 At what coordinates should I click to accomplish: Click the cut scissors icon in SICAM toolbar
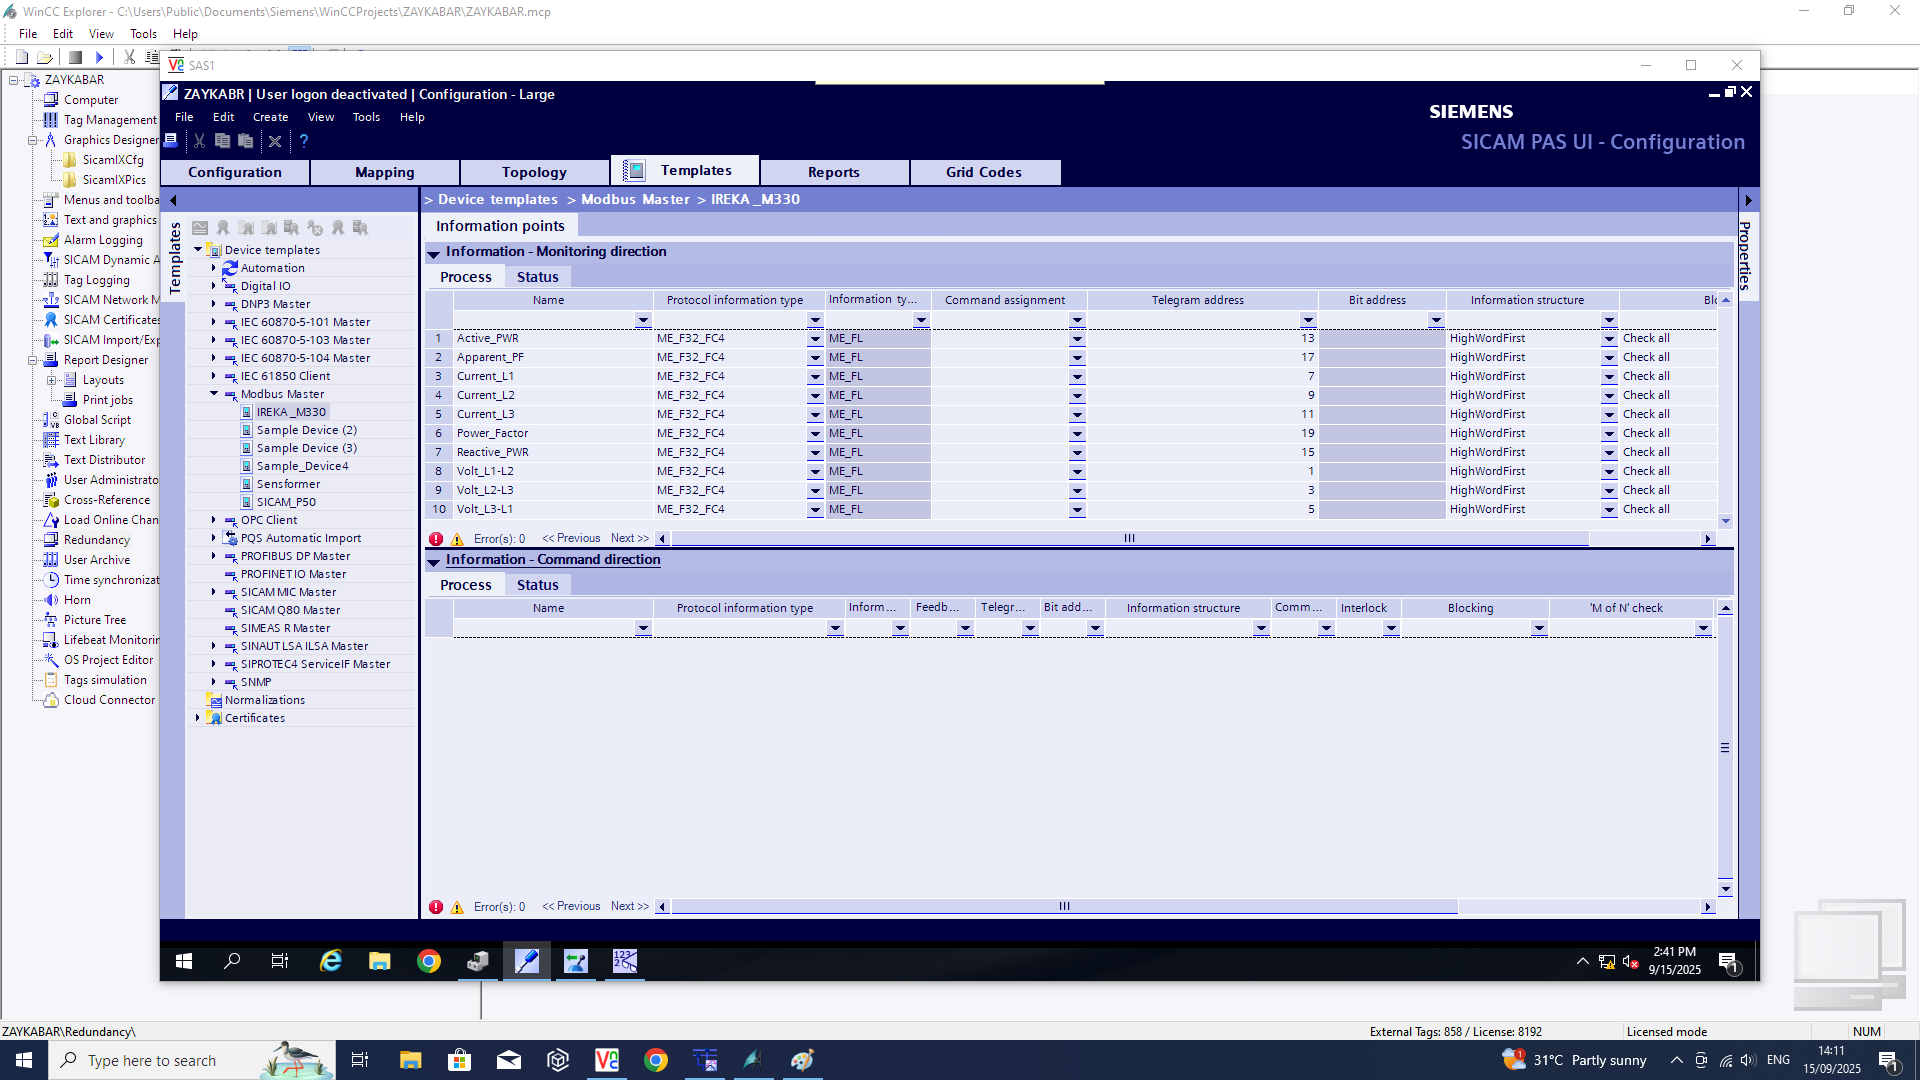(x=199, y=141)
